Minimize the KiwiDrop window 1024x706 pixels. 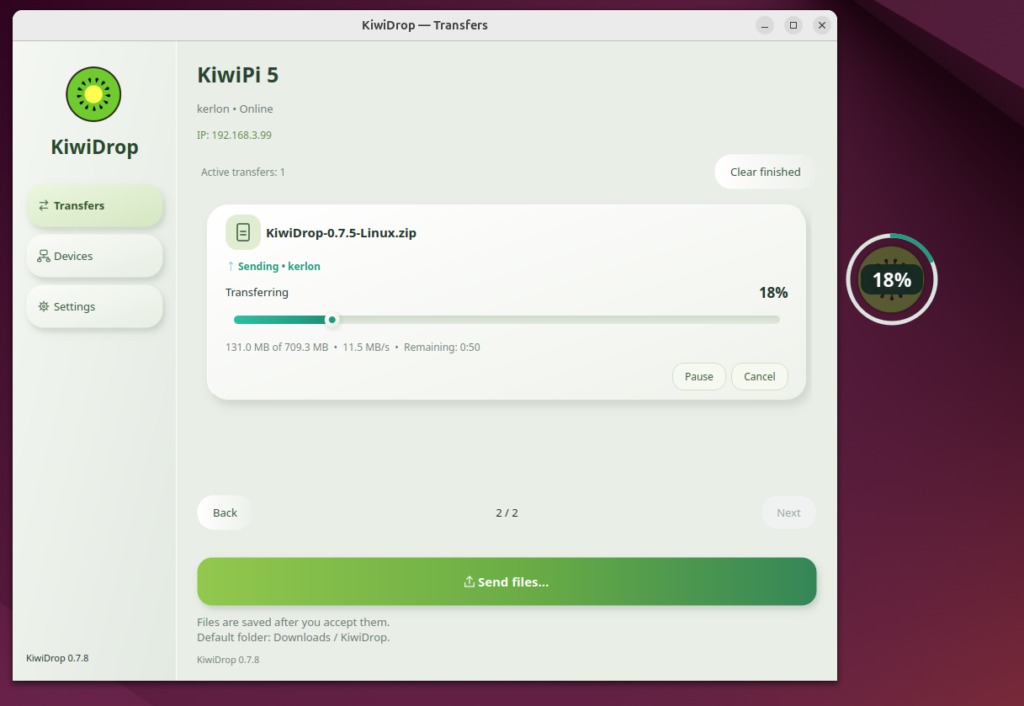pyautogui.click(x=765, y=25)
